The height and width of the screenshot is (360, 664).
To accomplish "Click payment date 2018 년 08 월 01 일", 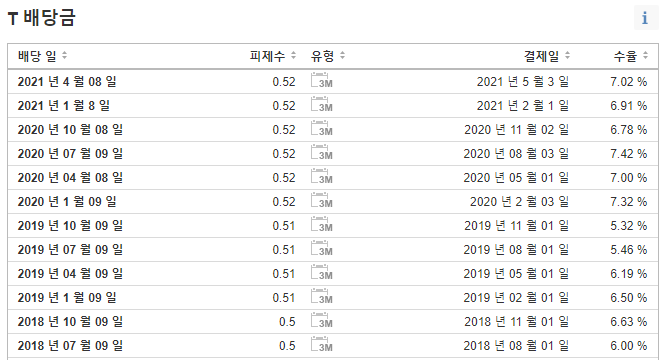I will [x=516, y=346].
